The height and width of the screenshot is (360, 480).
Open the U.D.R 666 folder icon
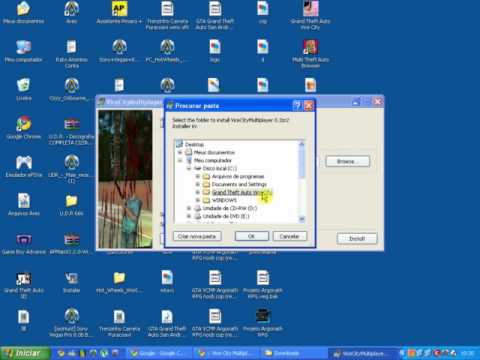coord(71,205)
